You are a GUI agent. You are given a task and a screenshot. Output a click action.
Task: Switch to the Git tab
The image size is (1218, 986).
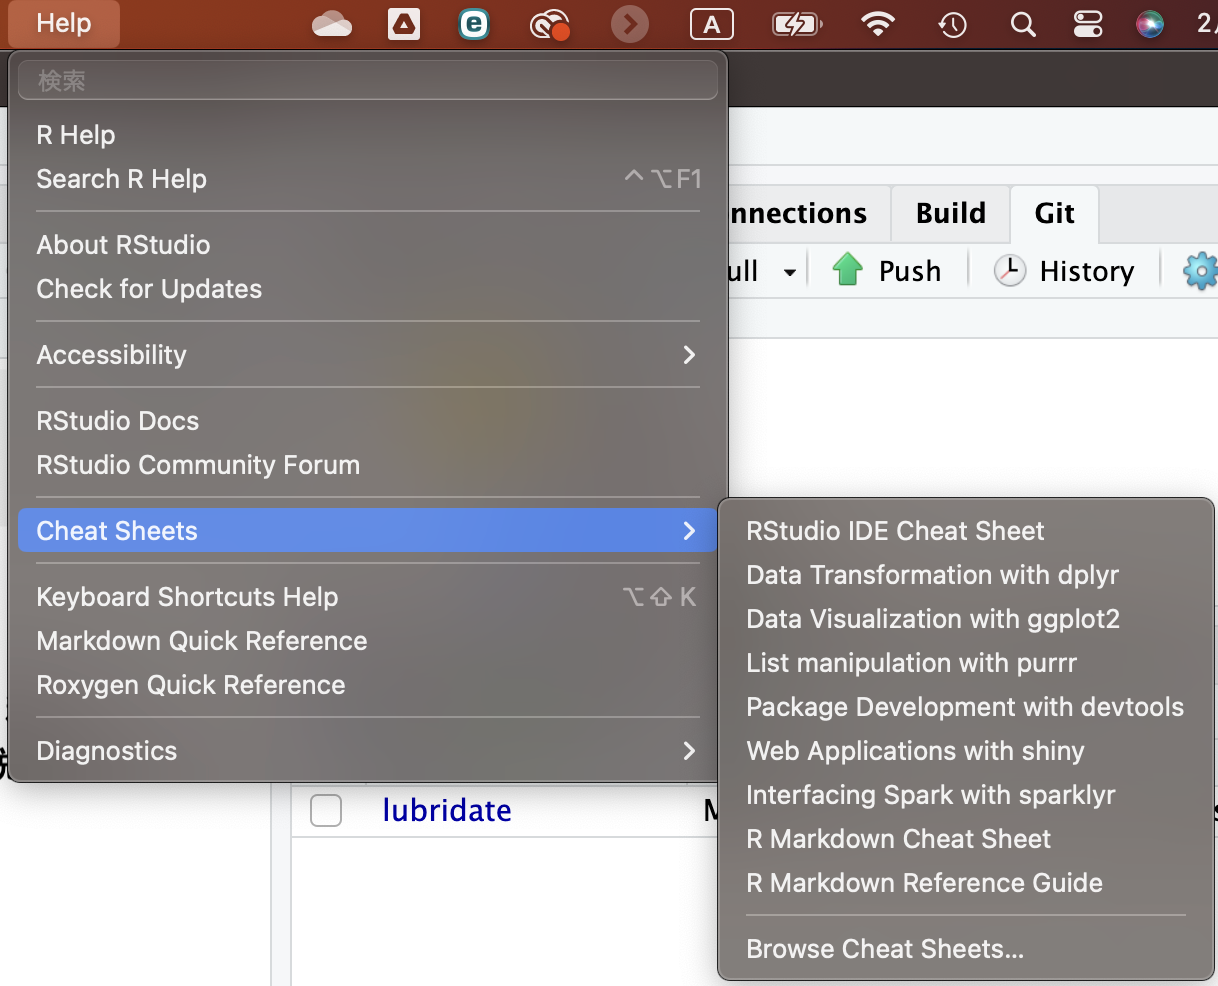[1055, 213]
